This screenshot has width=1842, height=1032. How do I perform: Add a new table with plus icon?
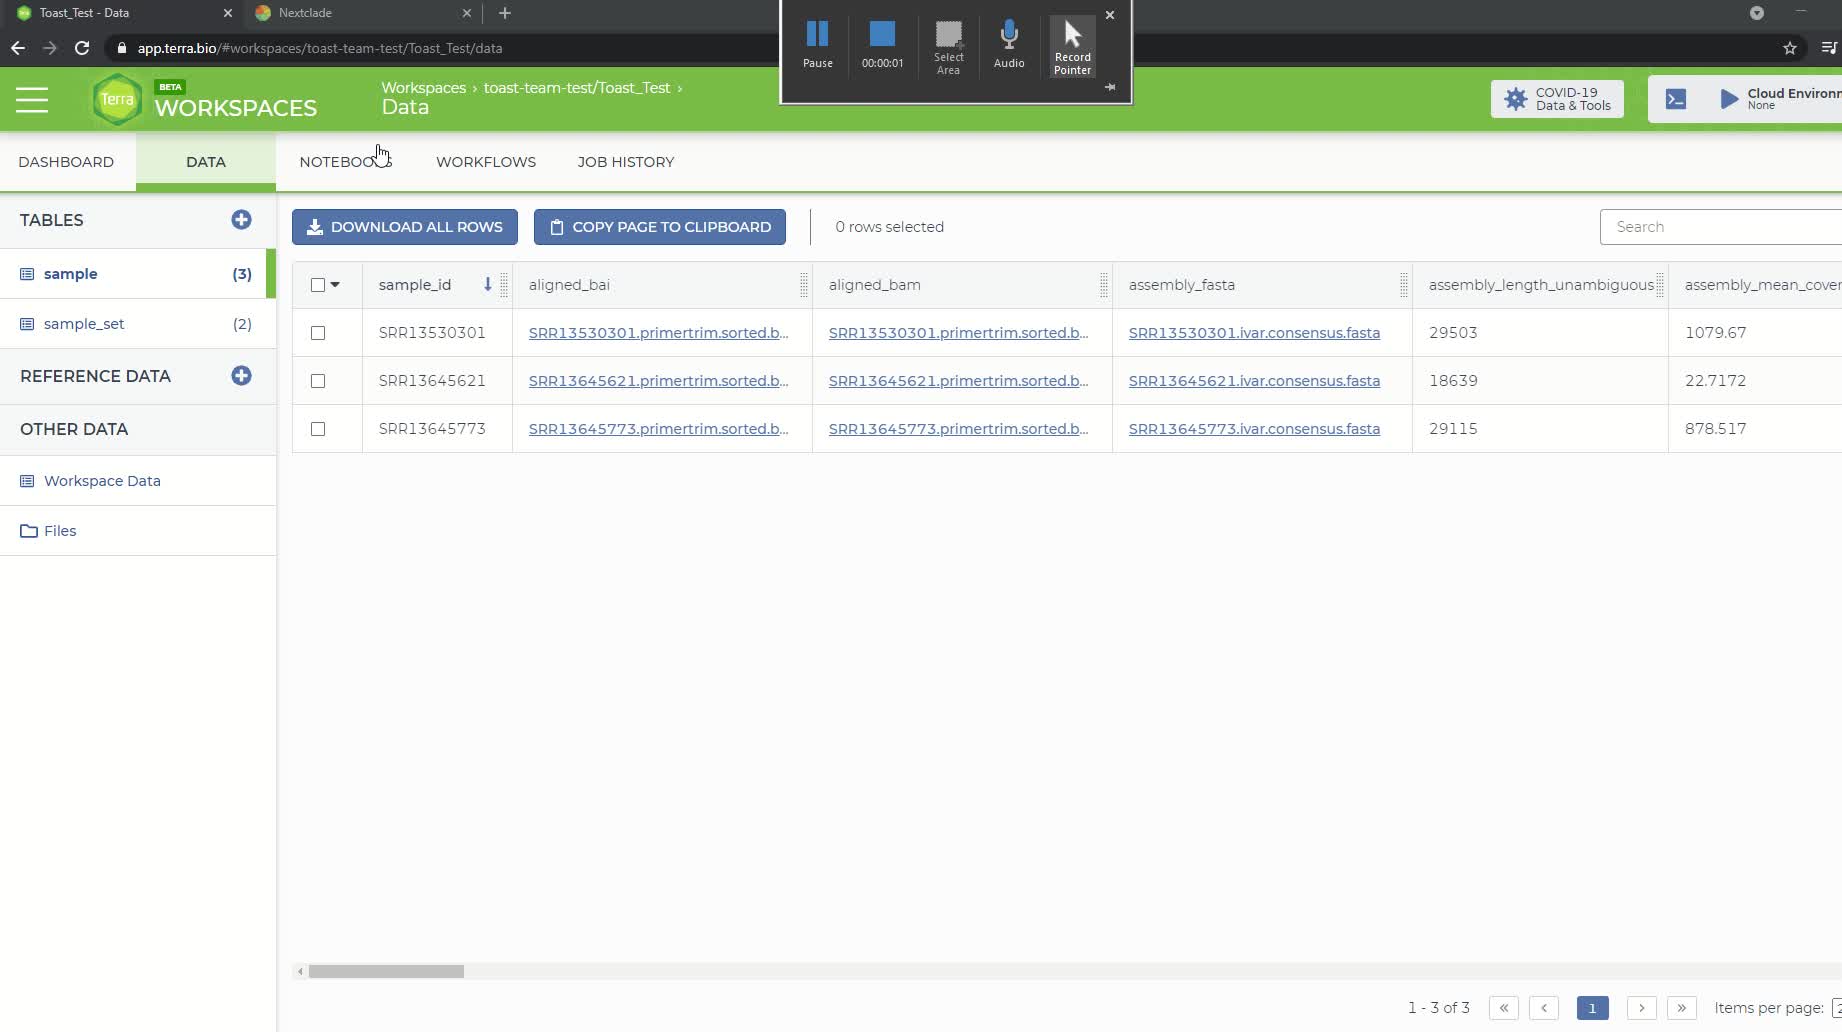coord(241,220)
